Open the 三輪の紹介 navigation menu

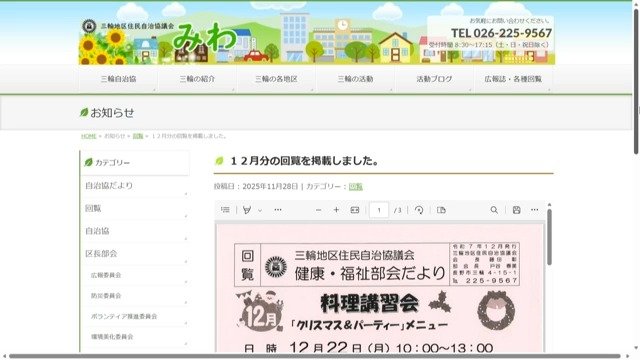point(197,79)
